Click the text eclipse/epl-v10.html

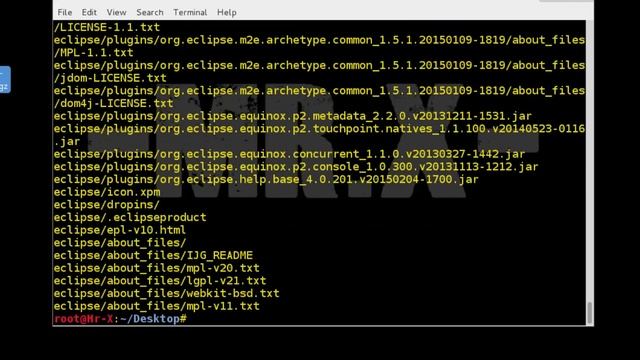pyautogui.click(x=120, y=230)
